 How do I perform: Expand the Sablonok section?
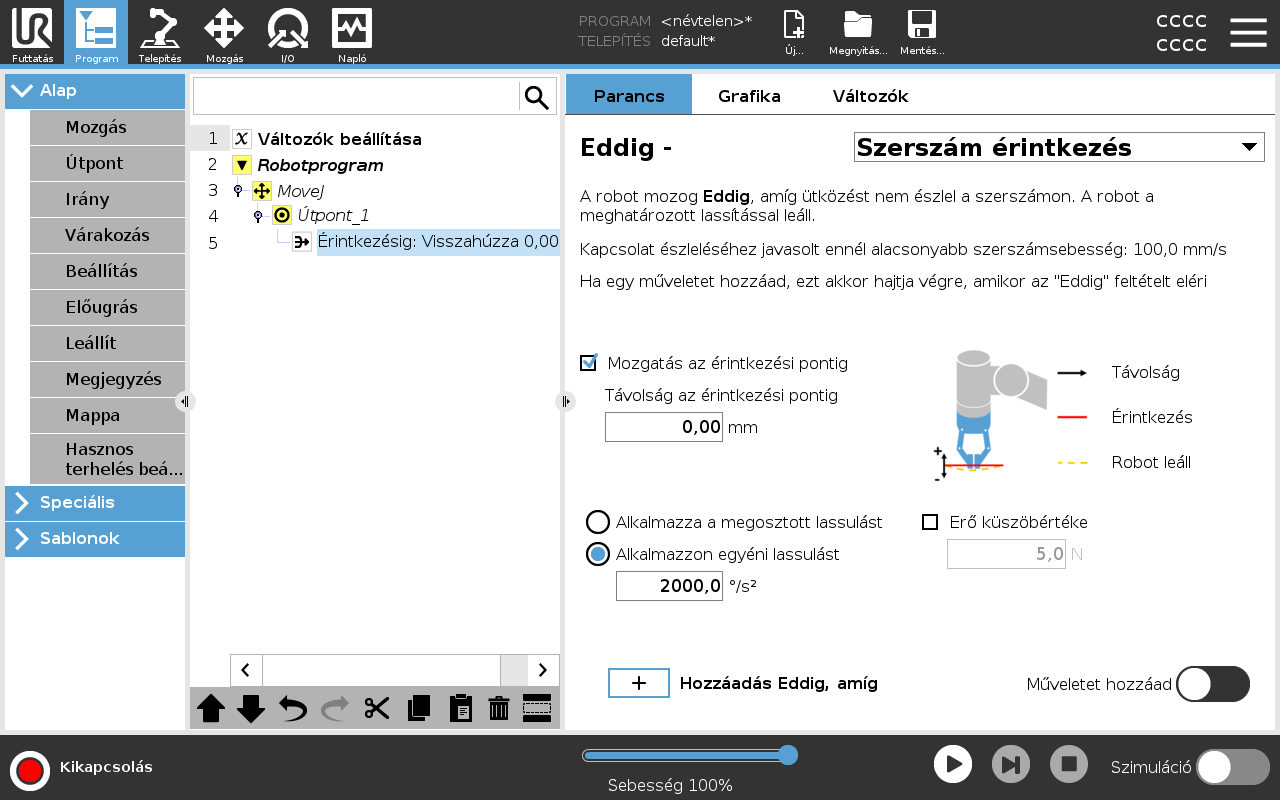click(95, 539)
